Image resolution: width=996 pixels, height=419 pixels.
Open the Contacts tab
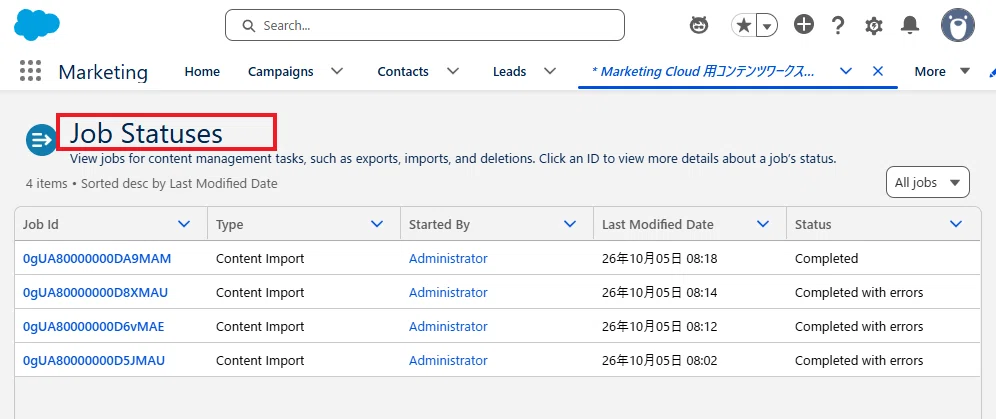403,72
